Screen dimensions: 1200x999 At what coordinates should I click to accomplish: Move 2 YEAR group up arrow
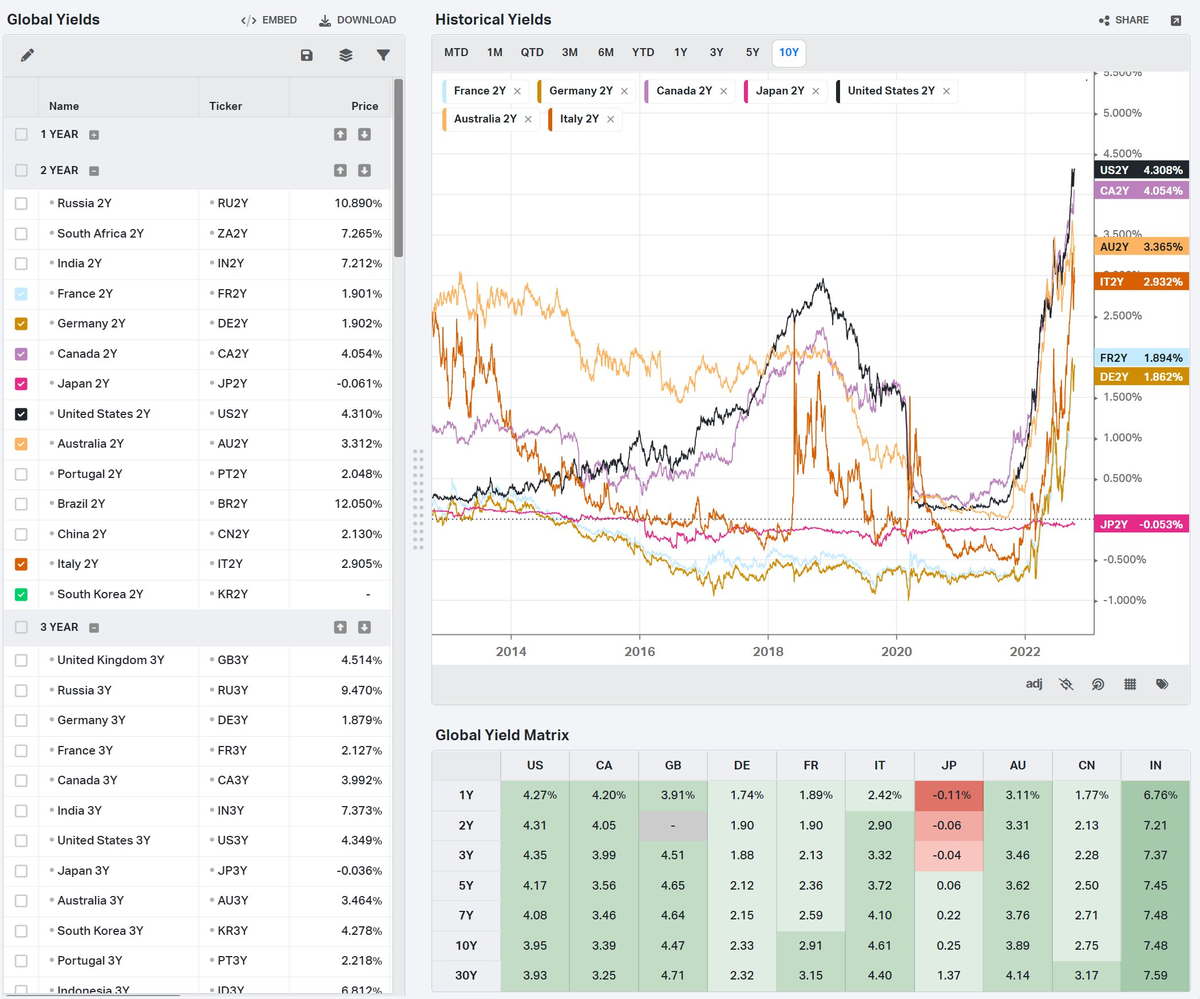tap(340, 170)
